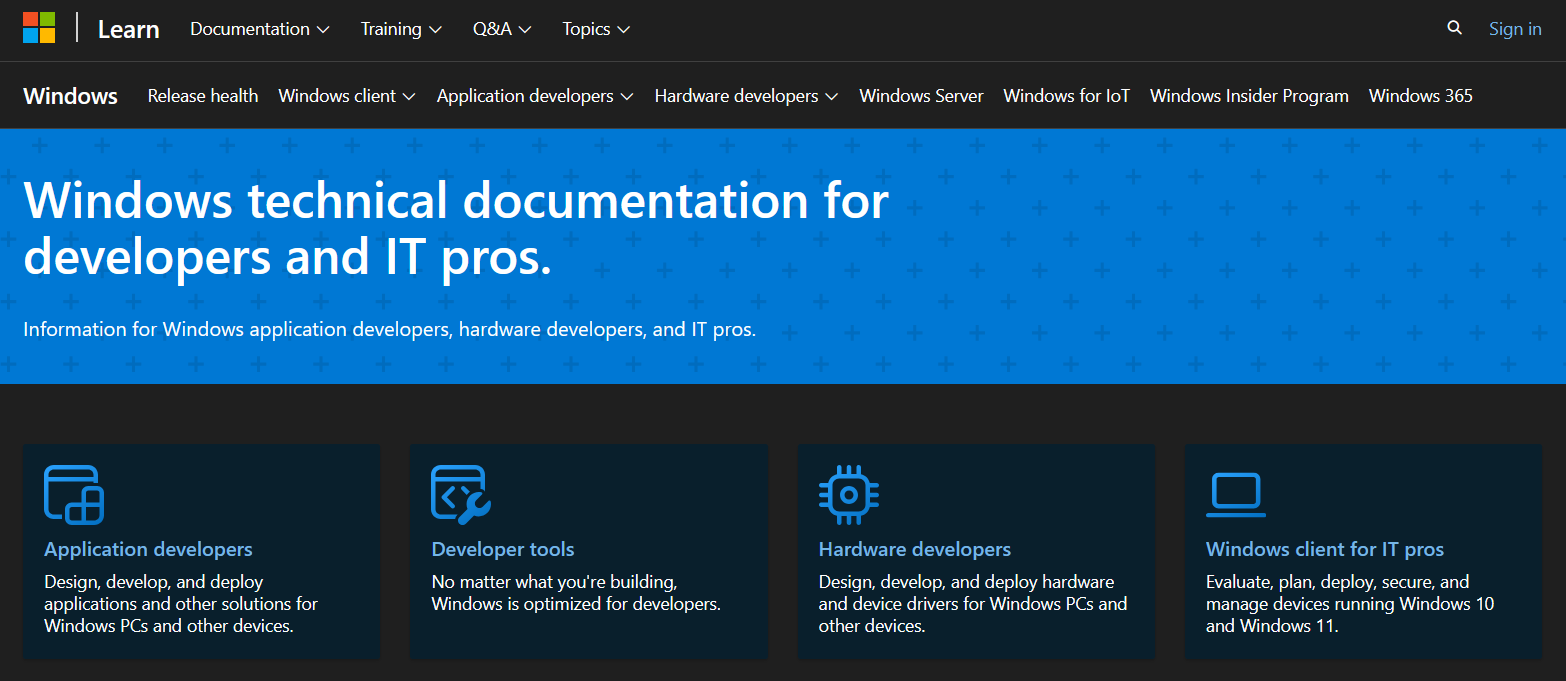Open the Developer tools card heading link
The image size is (1566, 681).
(x=503, y=549)
